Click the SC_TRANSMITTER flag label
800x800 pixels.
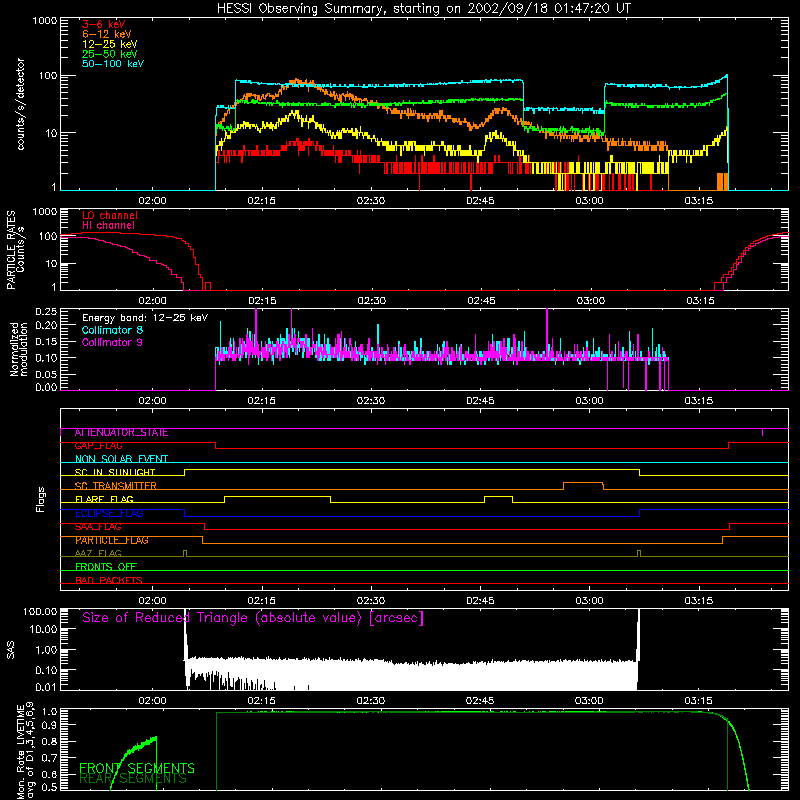click(115, 486)
